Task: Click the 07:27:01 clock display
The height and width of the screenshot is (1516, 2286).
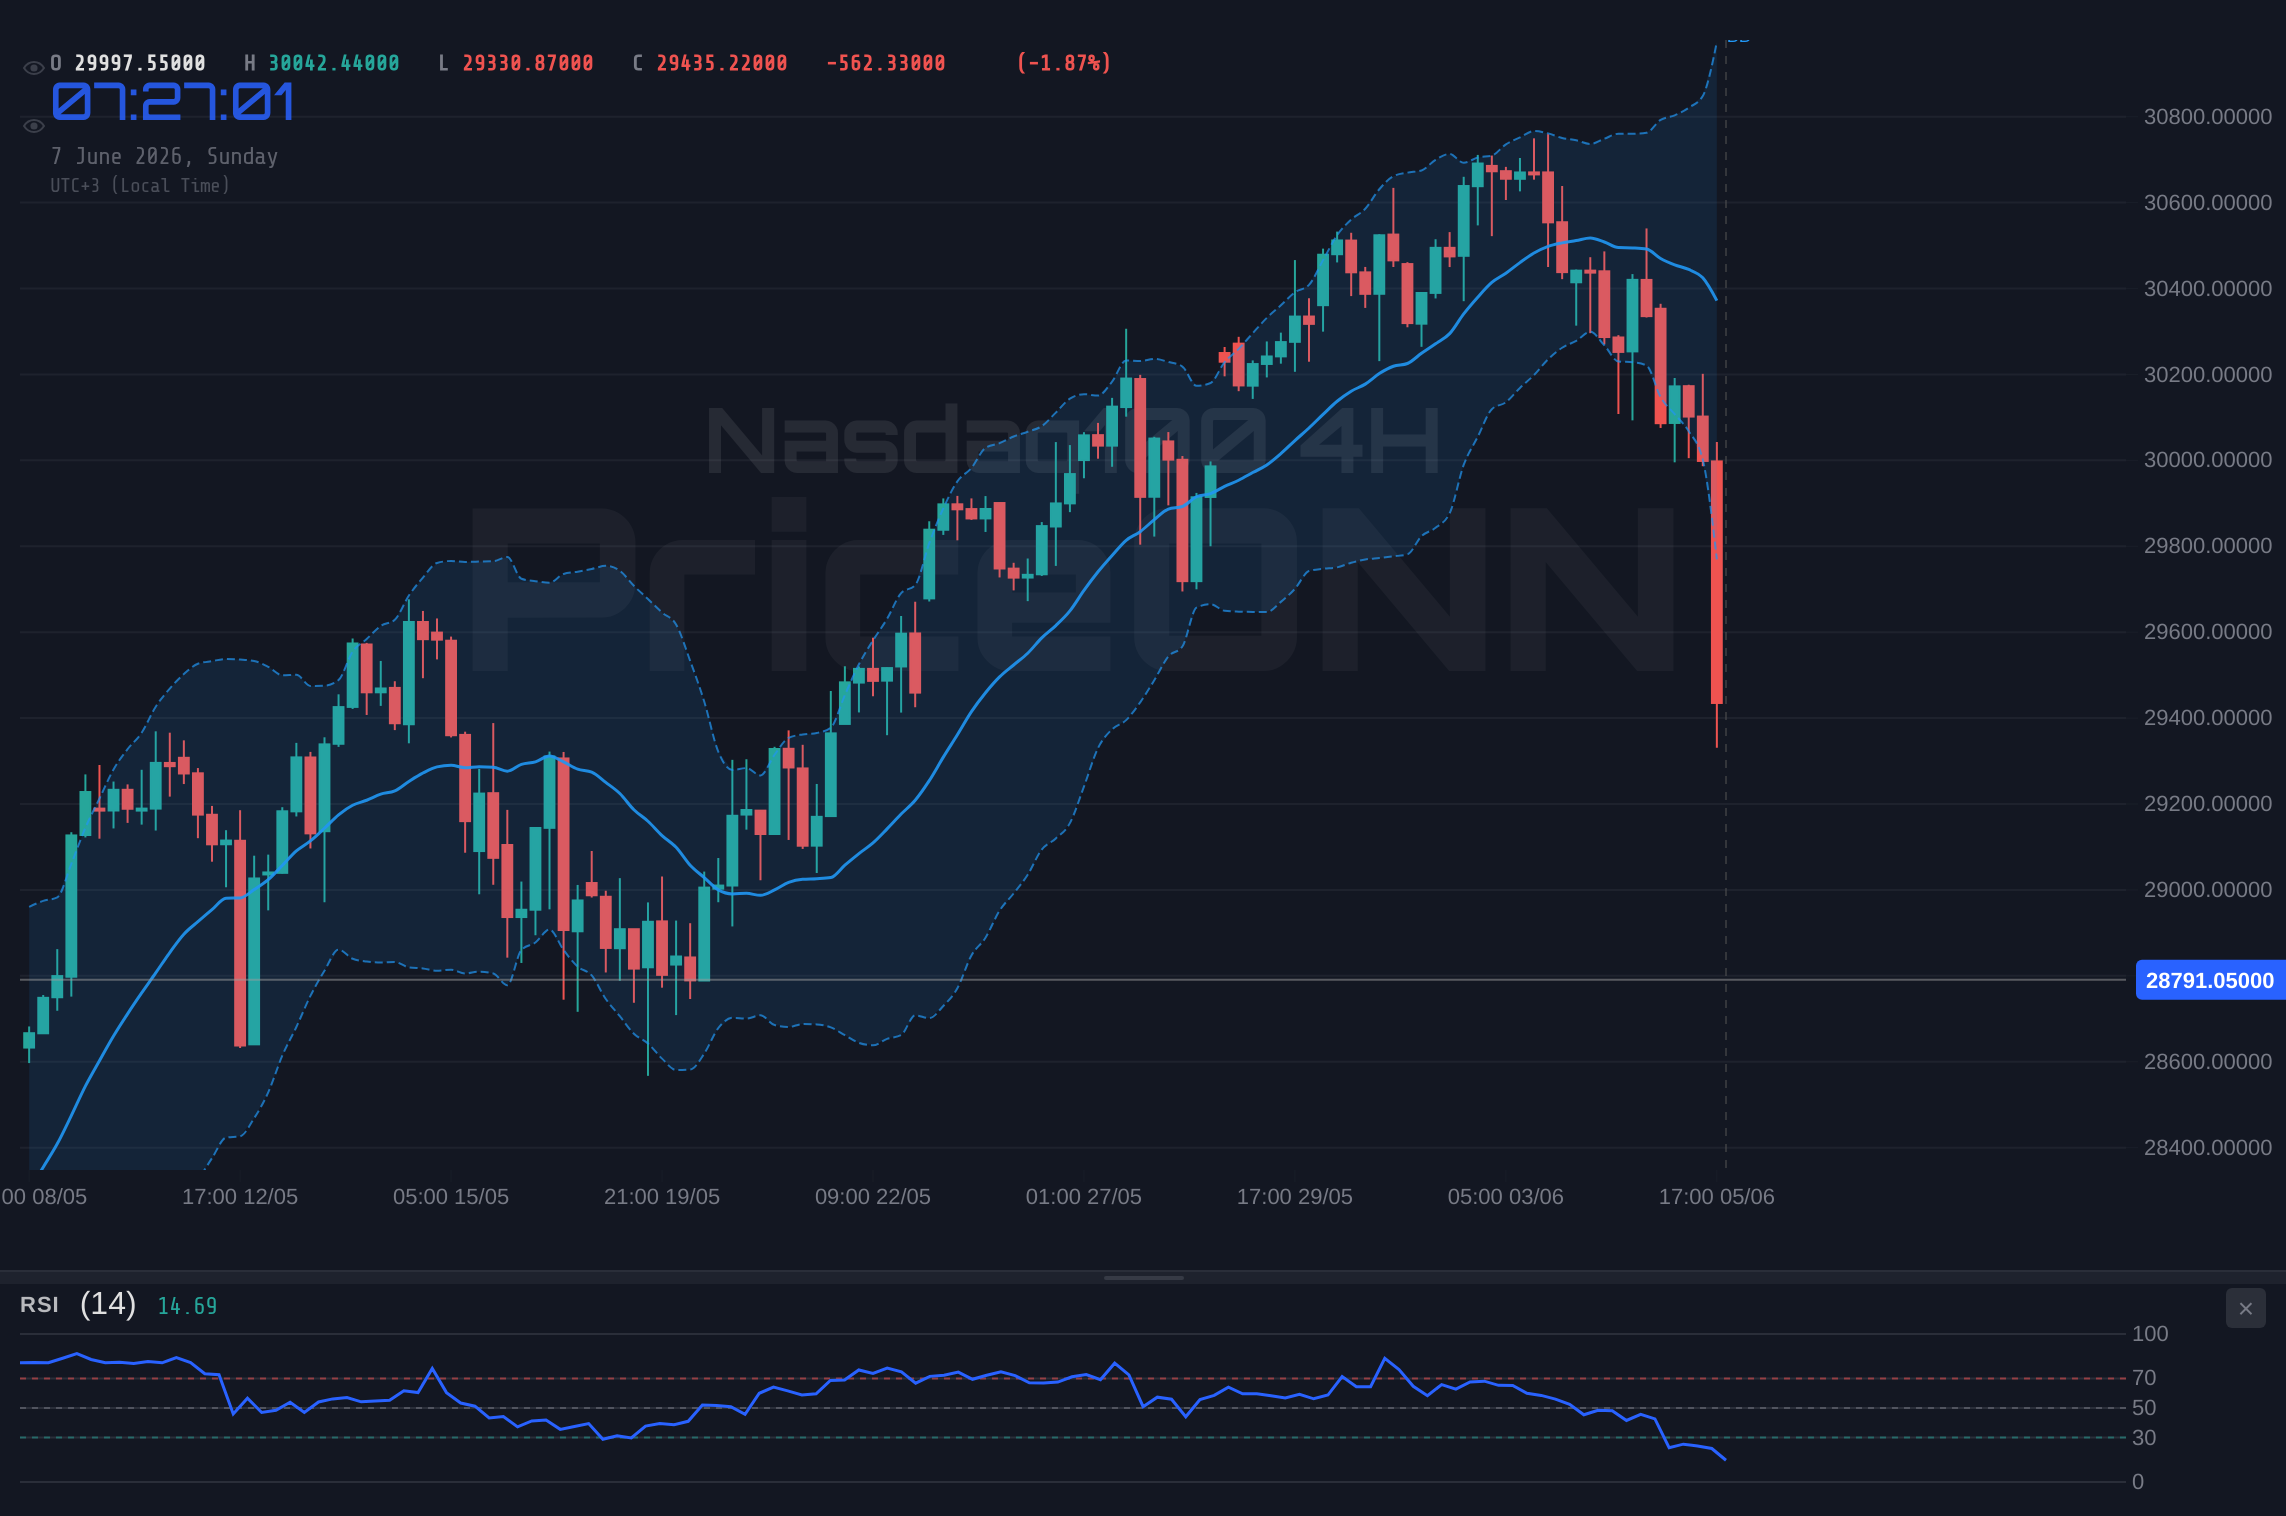Action: (x=173, y=102)
